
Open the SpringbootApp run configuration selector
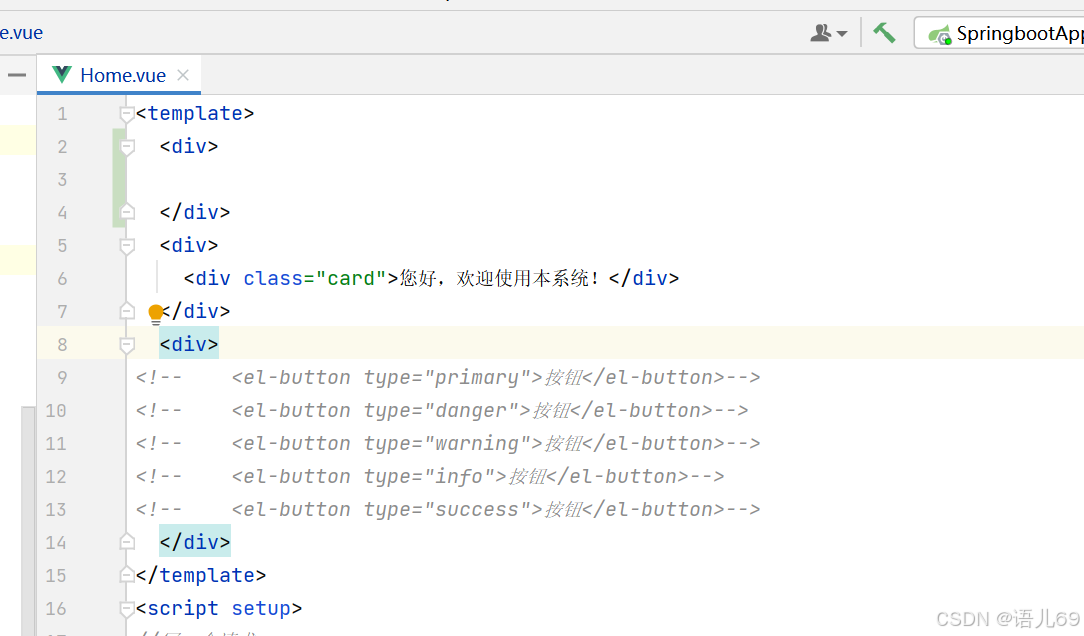(1019, 33)
